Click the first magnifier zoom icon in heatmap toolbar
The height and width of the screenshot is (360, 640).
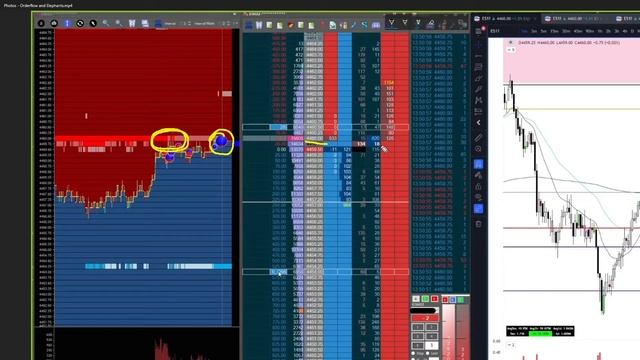(106, 23)
